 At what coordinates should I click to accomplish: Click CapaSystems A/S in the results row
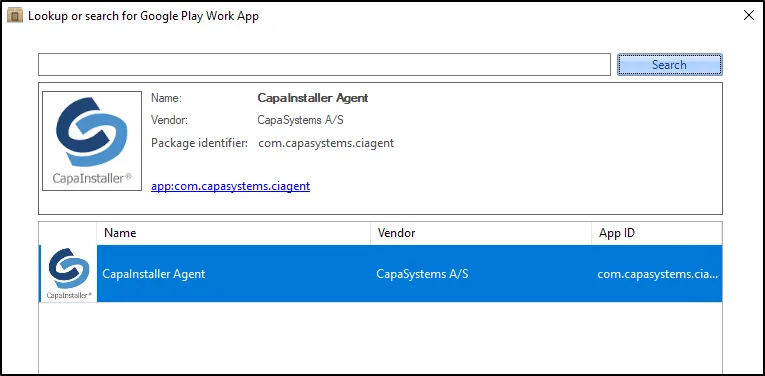click(x=422, y=274)
